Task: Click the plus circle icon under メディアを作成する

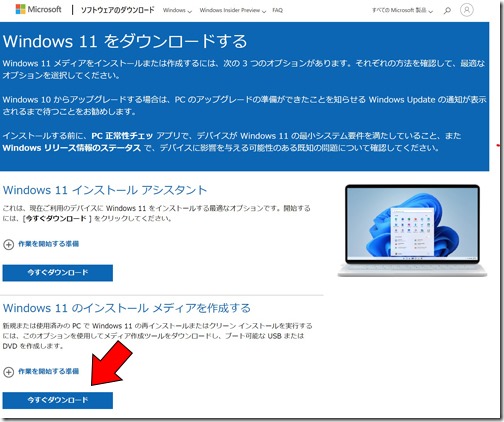Action: click(x=8, y=372)
